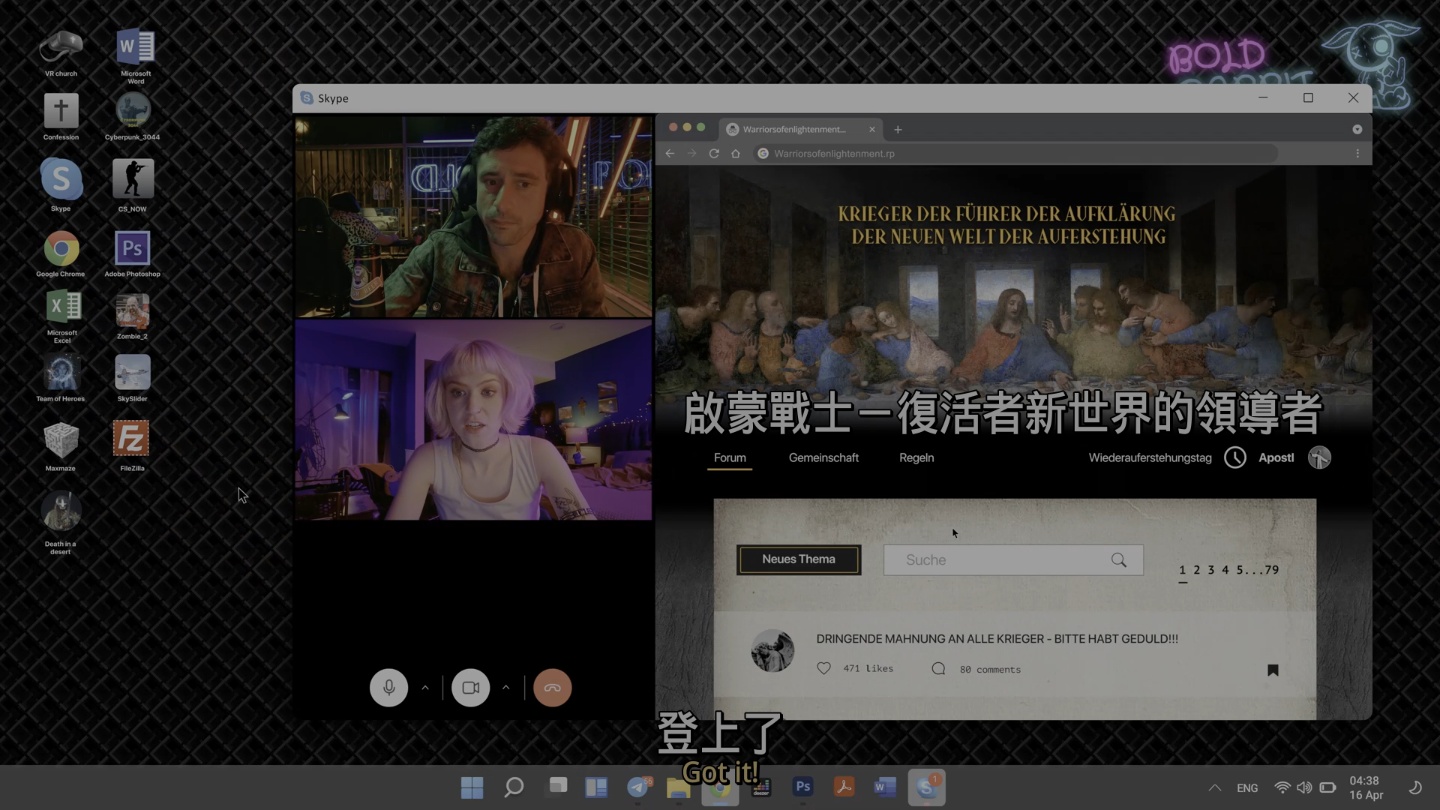Open taskbar search magnifier
This screenshot has height=810, width=1440.
point(514,788)
